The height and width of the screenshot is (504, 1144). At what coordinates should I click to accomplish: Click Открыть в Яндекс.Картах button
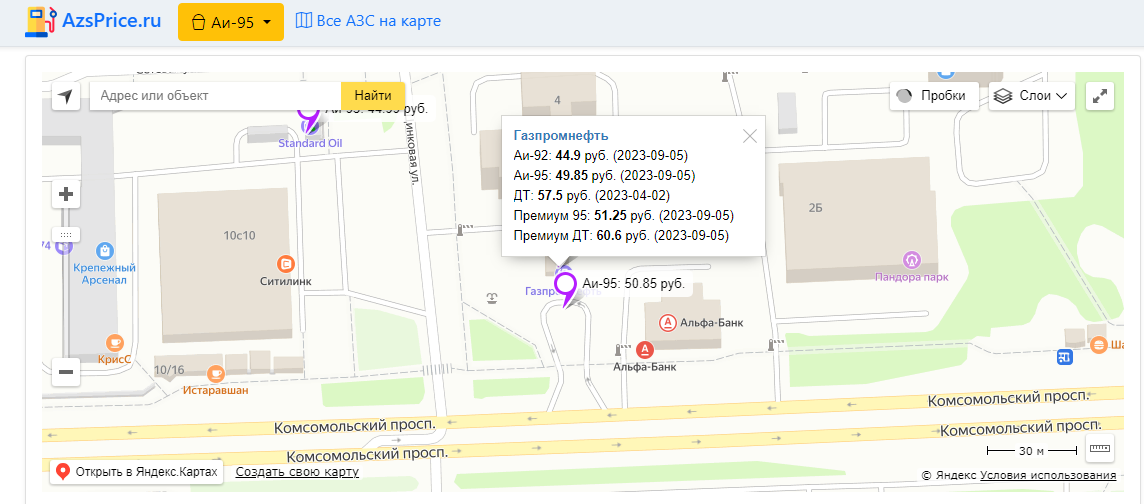coord(136,472)
